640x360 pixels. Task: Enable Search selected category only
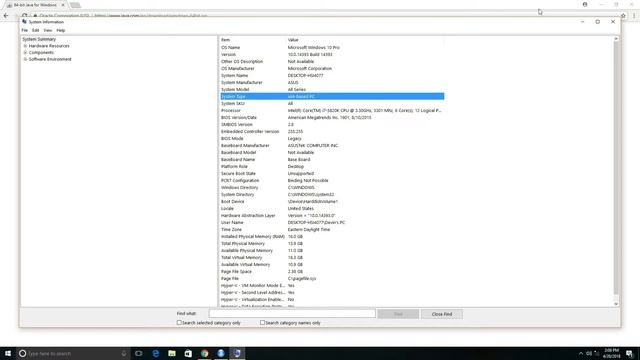click(x=179, y=322)
